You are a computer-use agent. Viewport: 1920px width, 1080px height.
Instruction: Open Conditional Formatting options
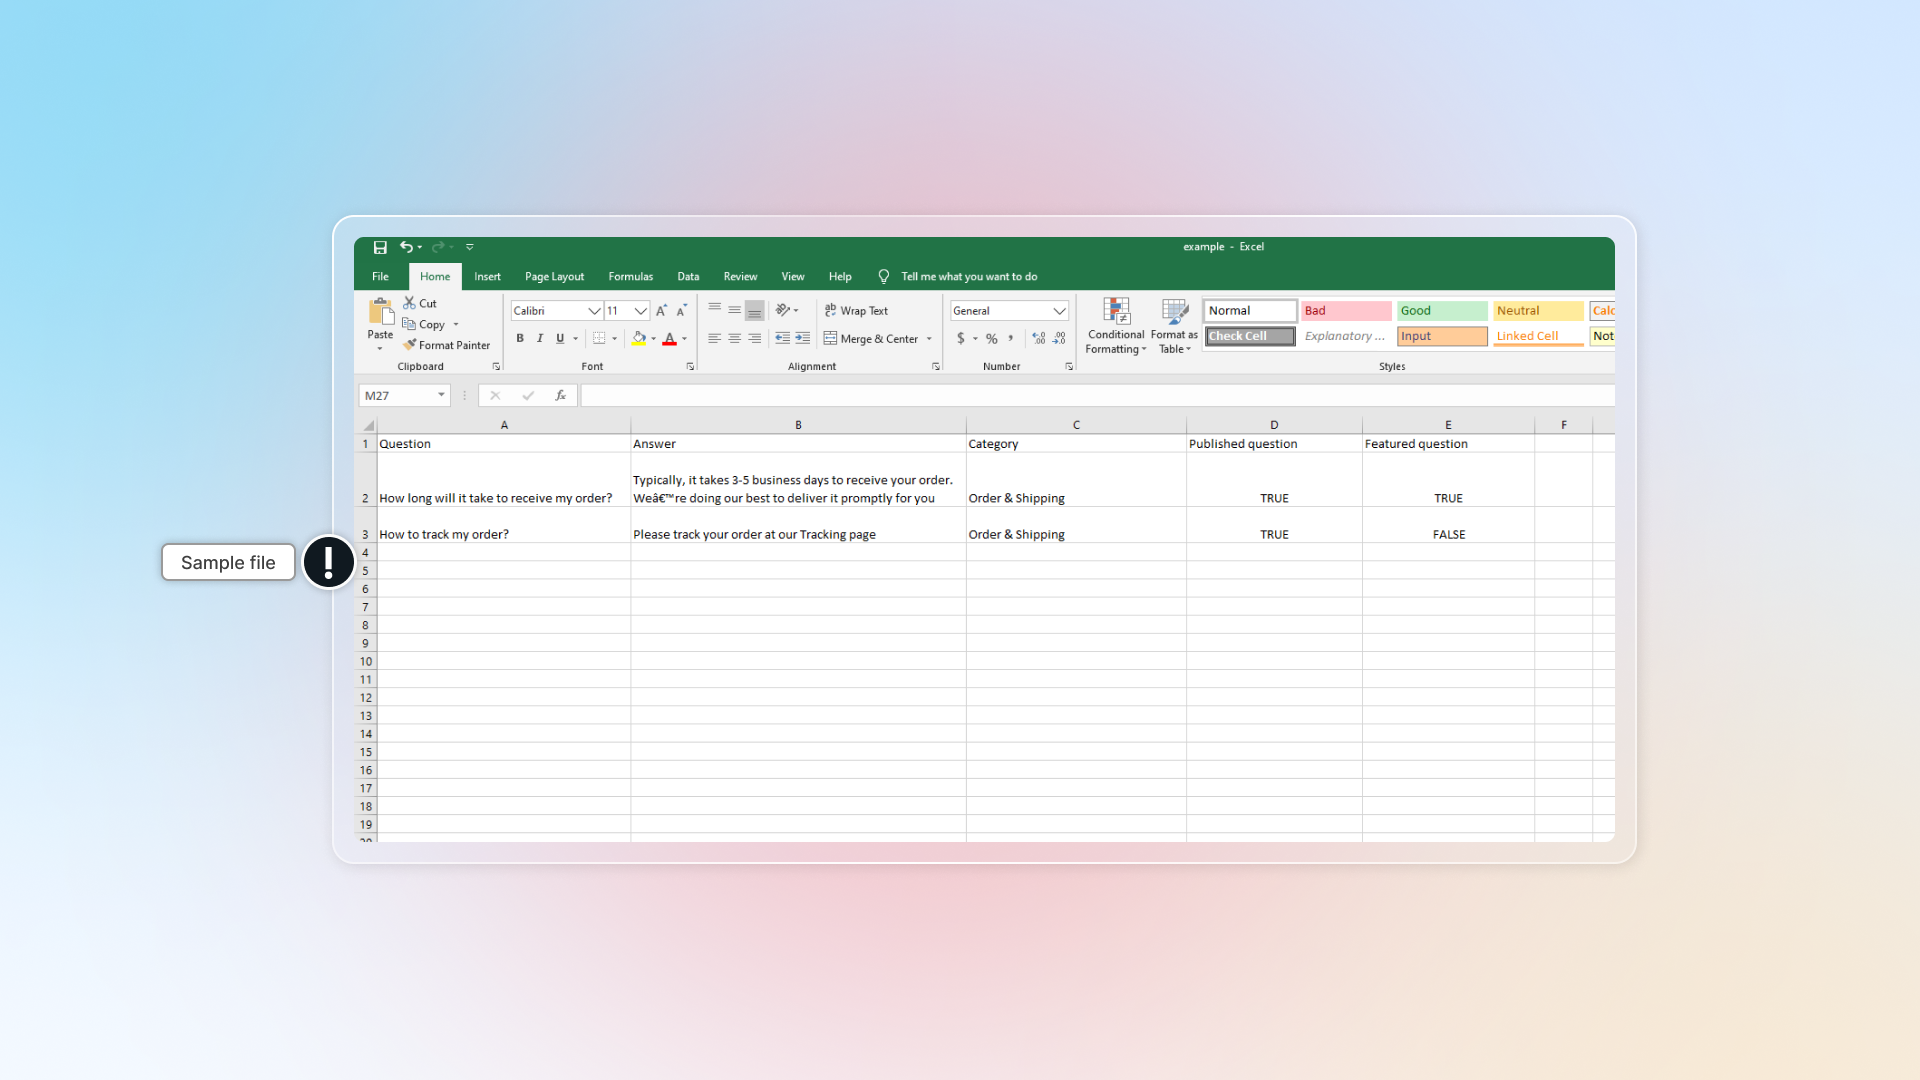coord(1115,325)
